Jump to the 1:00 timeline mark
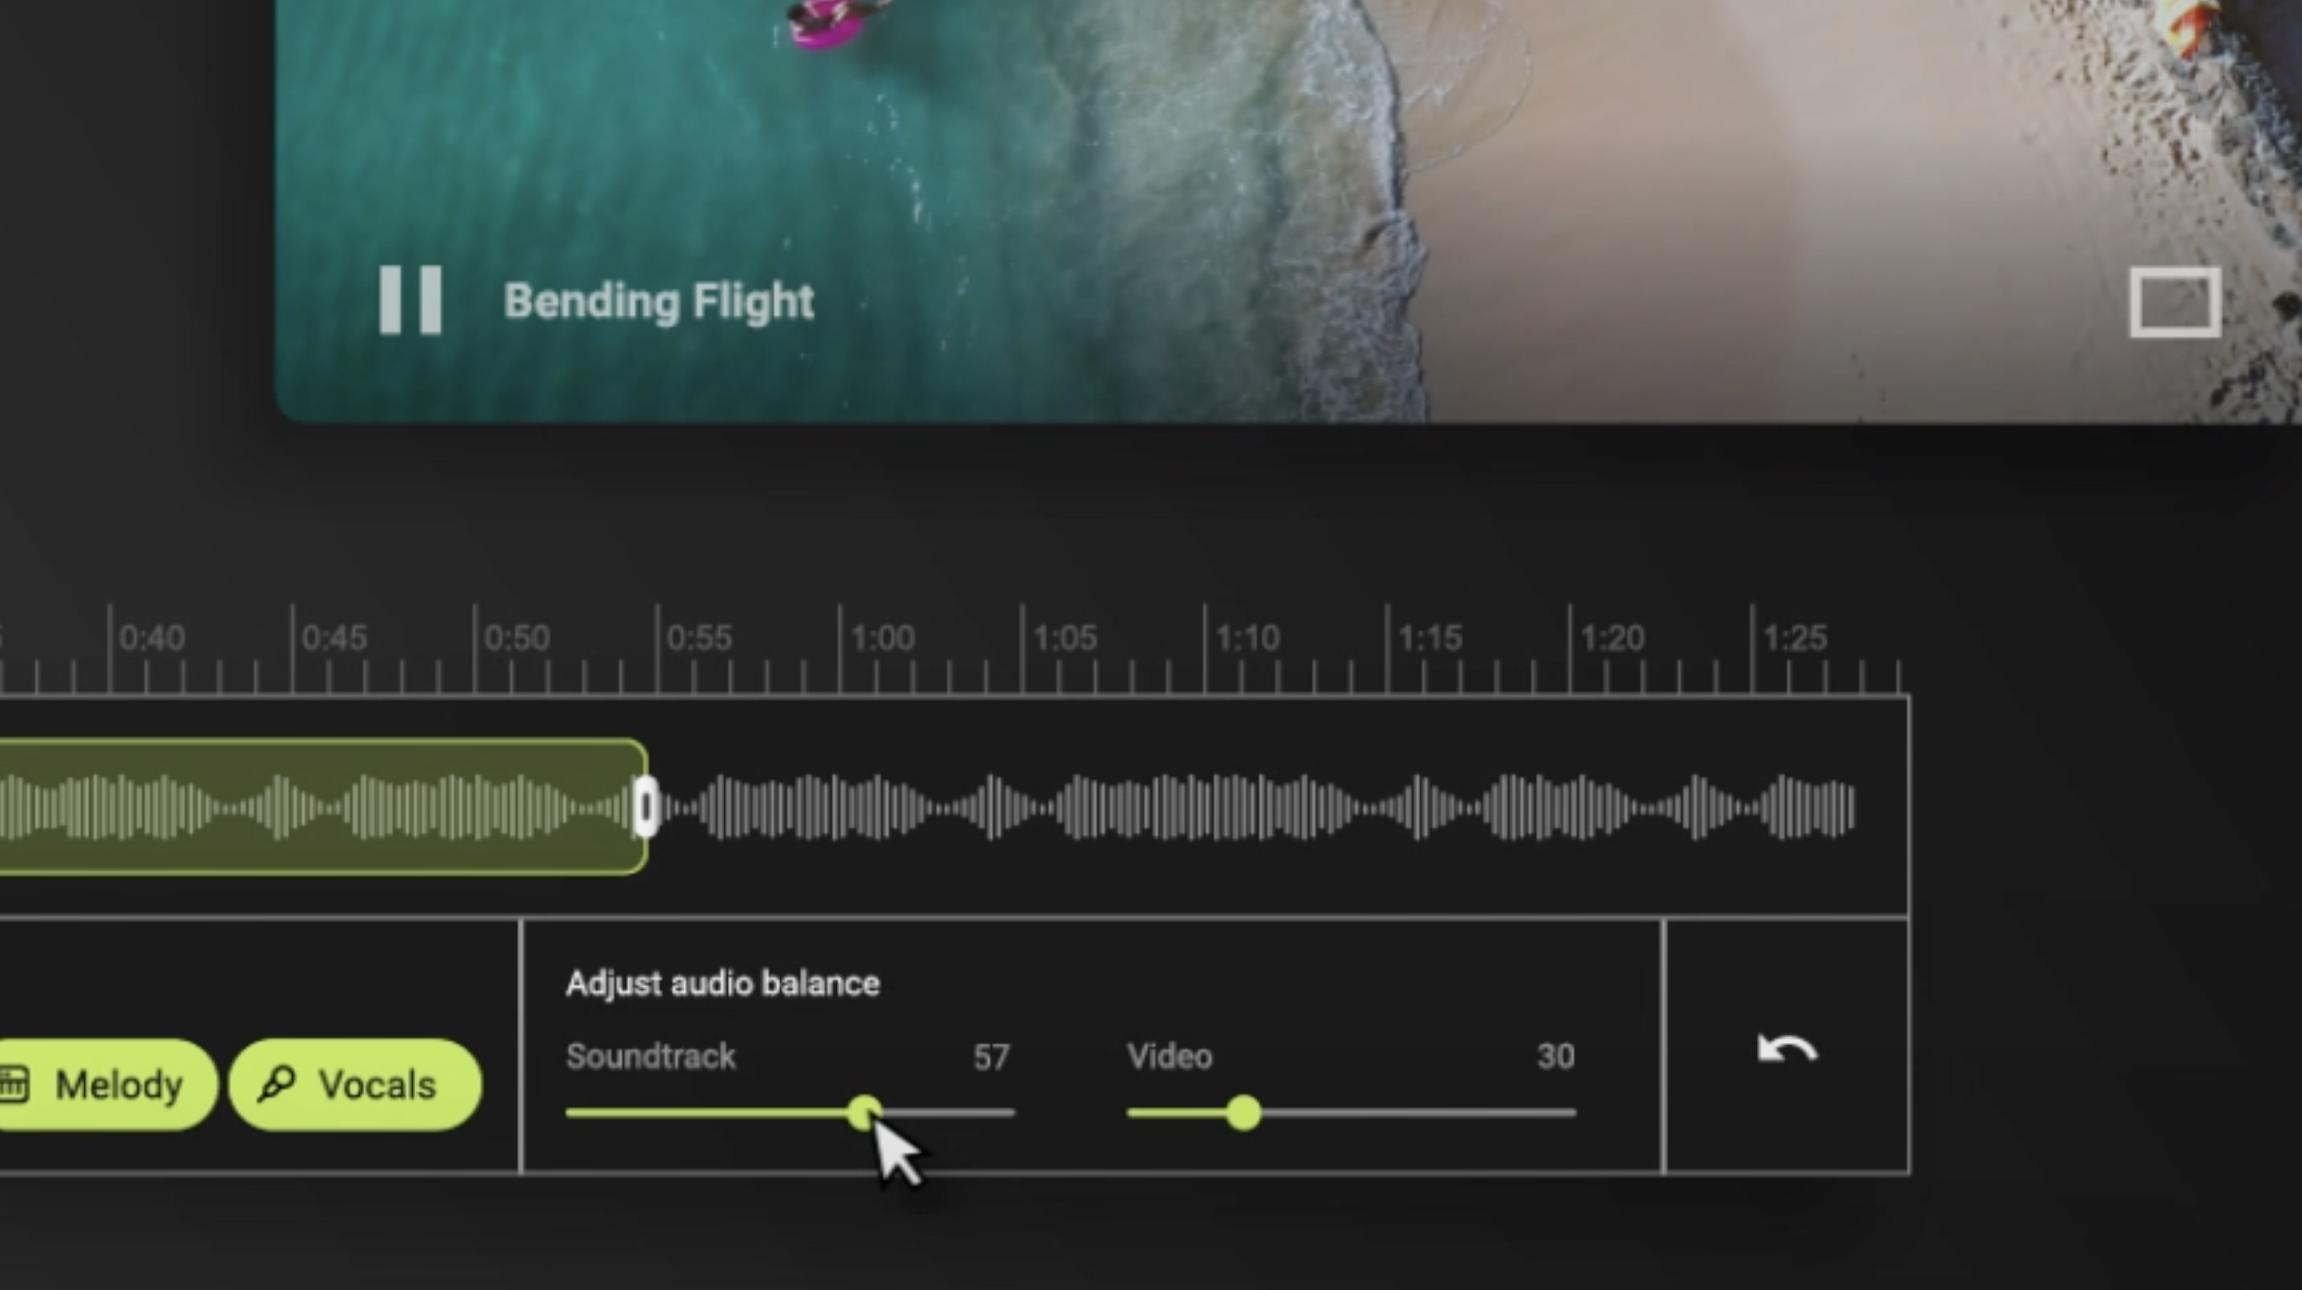 pos(882,638)
